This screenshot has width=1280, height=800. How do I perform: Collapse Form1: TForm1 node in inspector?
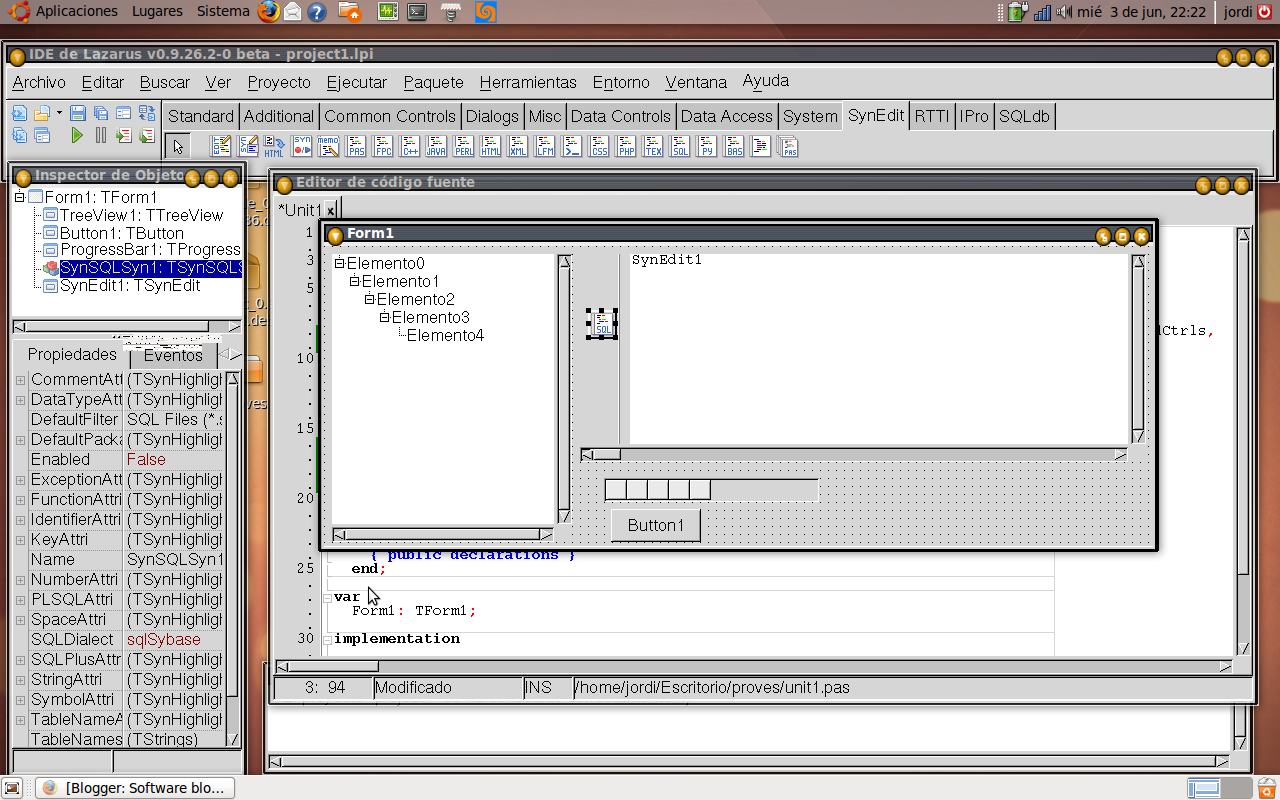(x=19, y=197)
